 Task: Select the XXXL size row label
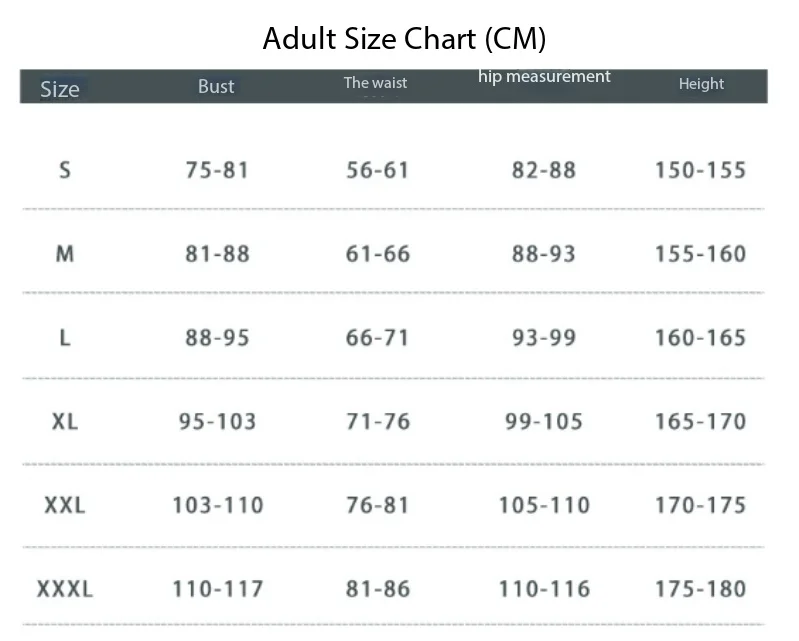coord(65,589)
